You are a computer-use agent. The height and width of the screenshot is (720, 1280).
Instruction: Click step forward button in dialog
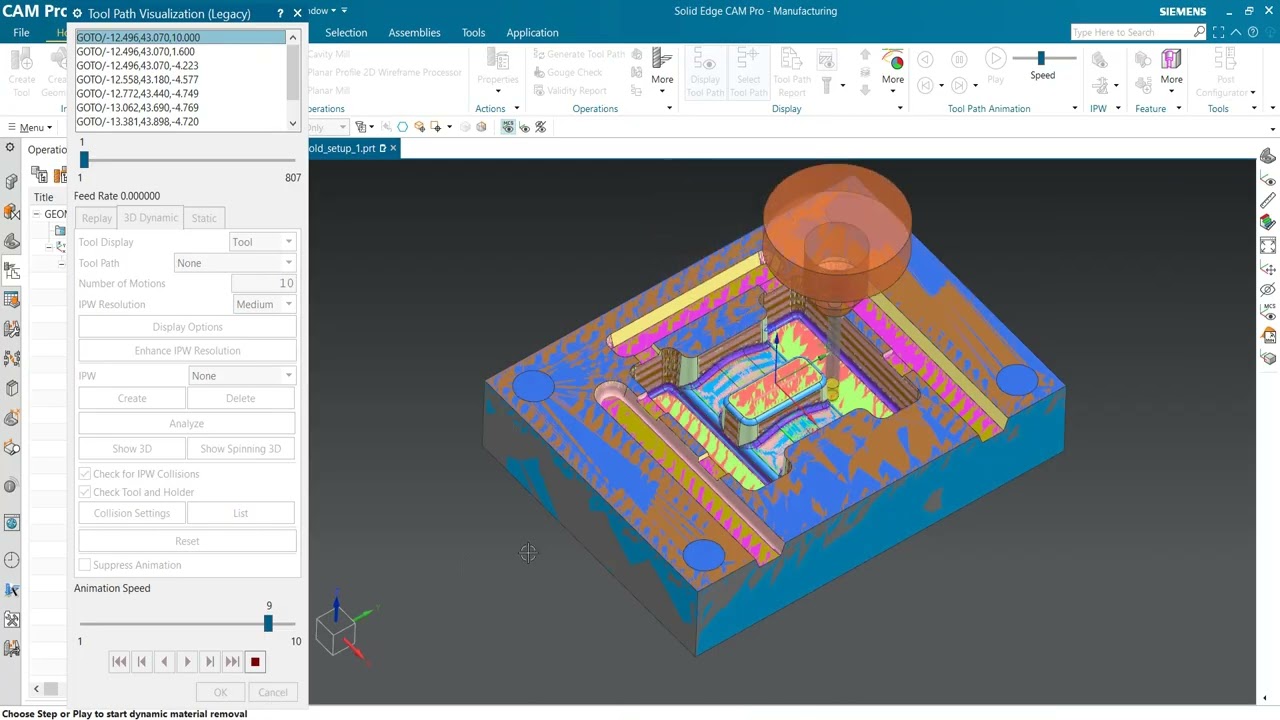[210, 662]
